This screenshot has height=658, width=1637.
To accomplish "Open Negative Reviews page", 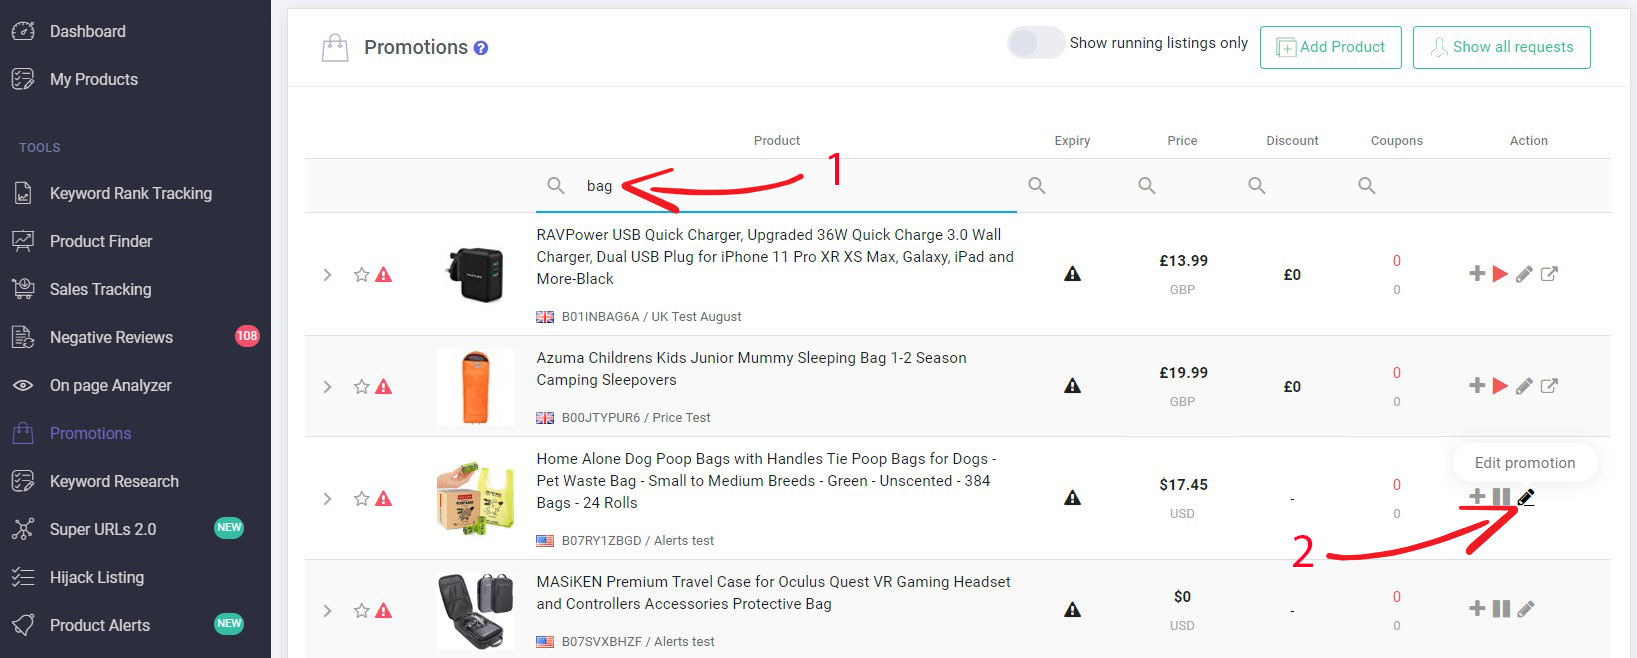I will [111, 337].
